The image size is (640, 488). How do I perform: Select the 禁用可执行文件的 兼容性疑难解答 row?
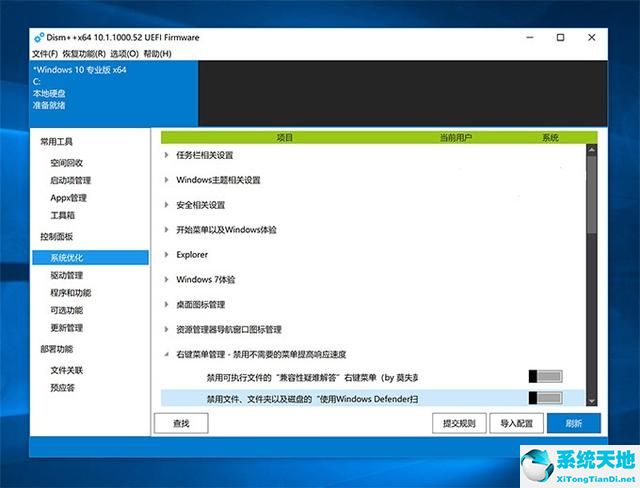point(373,377)
